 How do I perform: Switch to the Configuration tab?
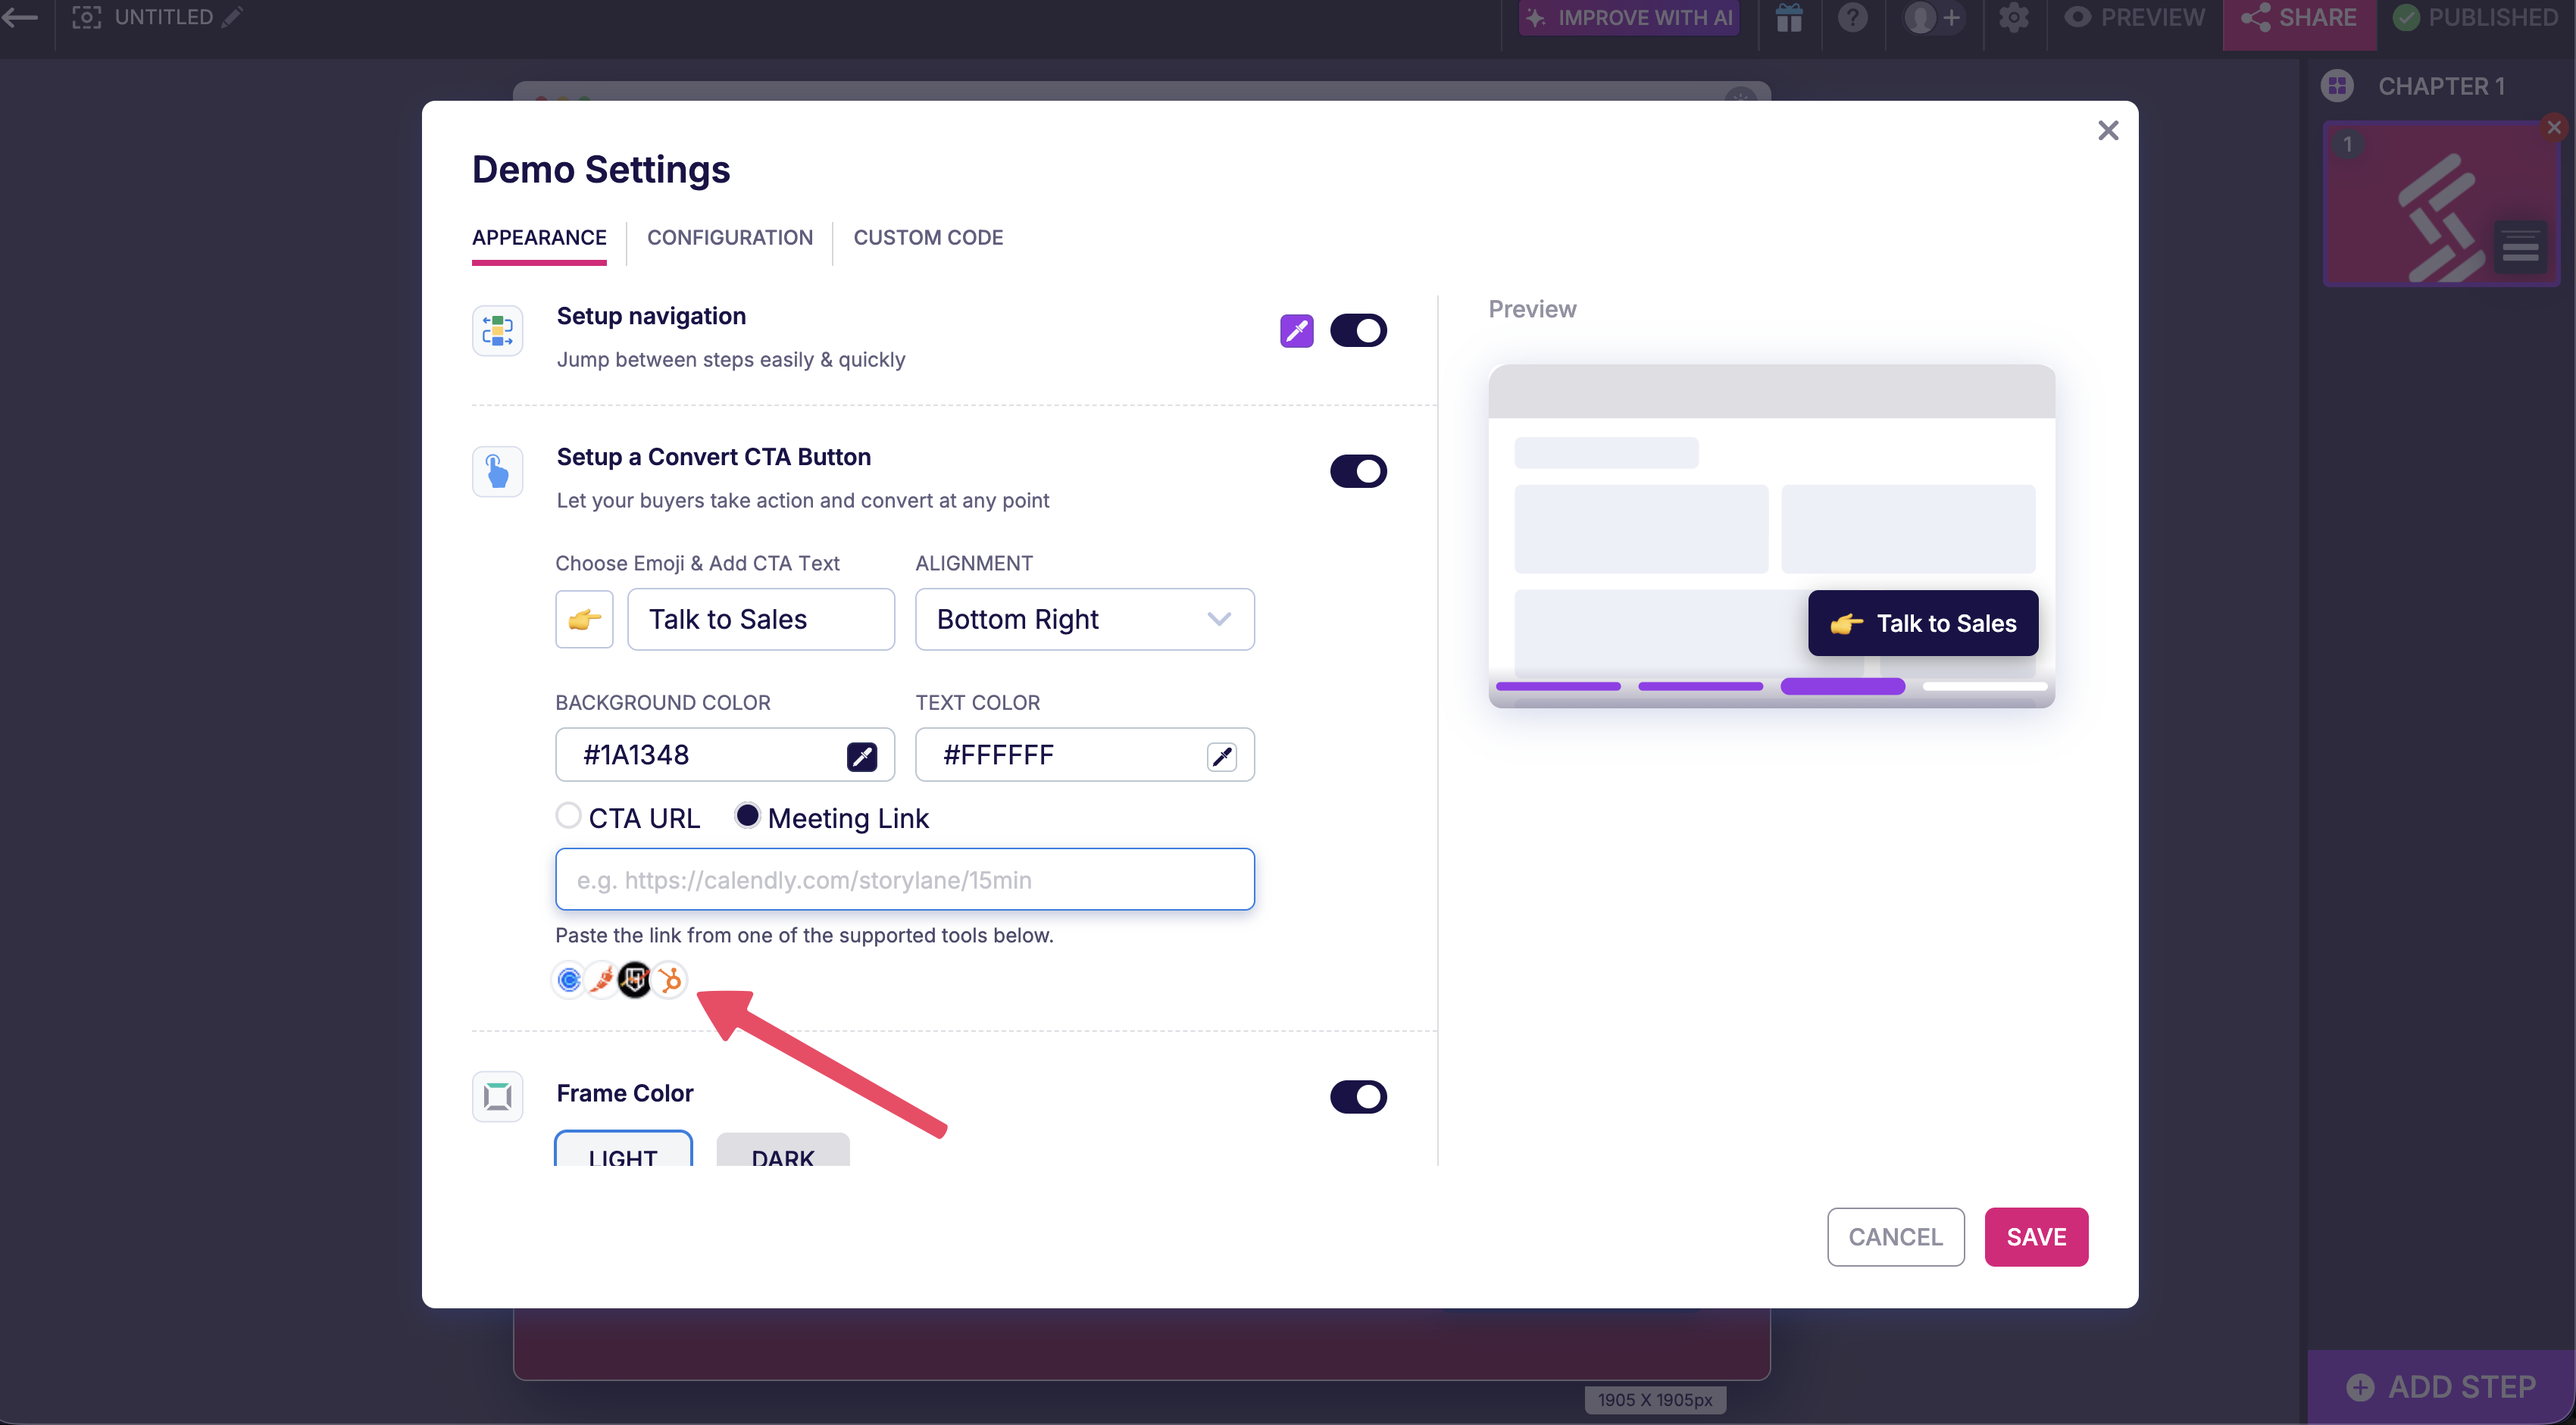pyautogui.click(x=729, y=238)
